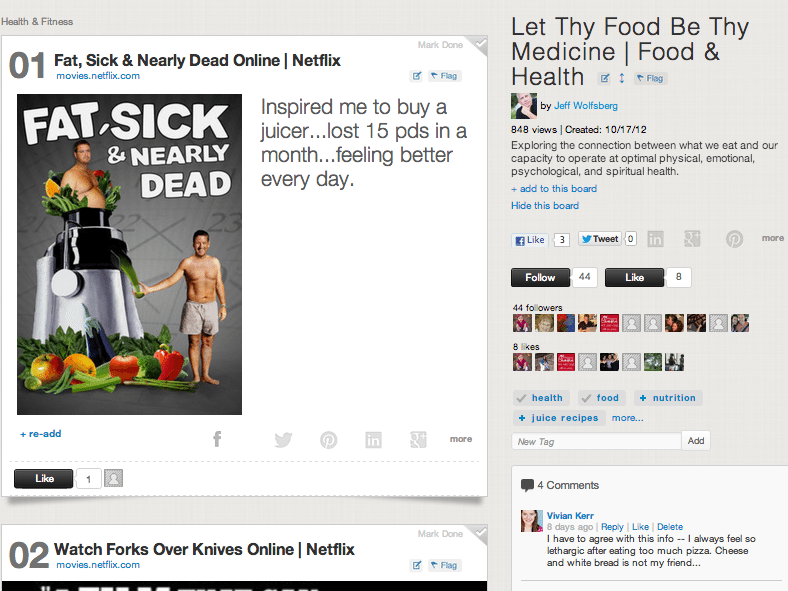Click the comments speech bubble icon

(x=527, y=485)
